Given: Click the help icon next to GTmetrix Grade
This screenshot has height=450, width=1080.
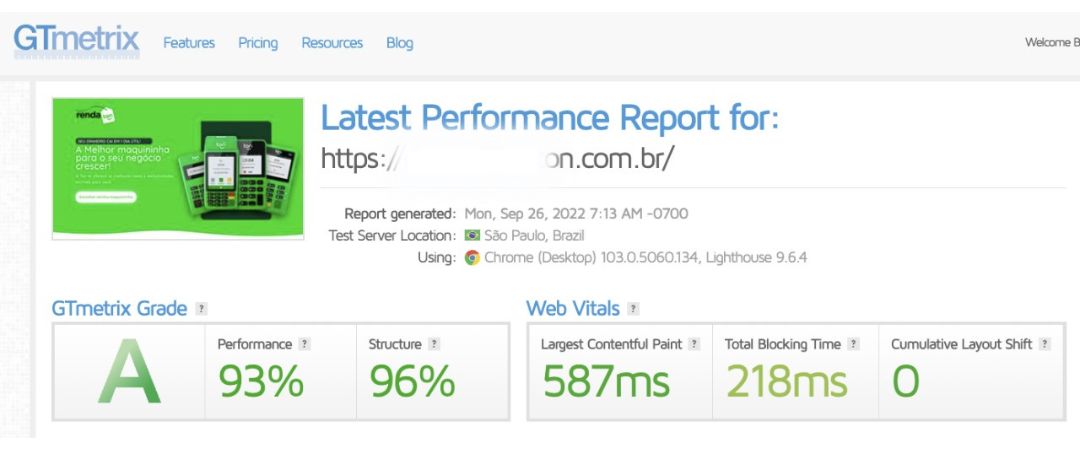Looking at the screenshot, I should point(200,309).
